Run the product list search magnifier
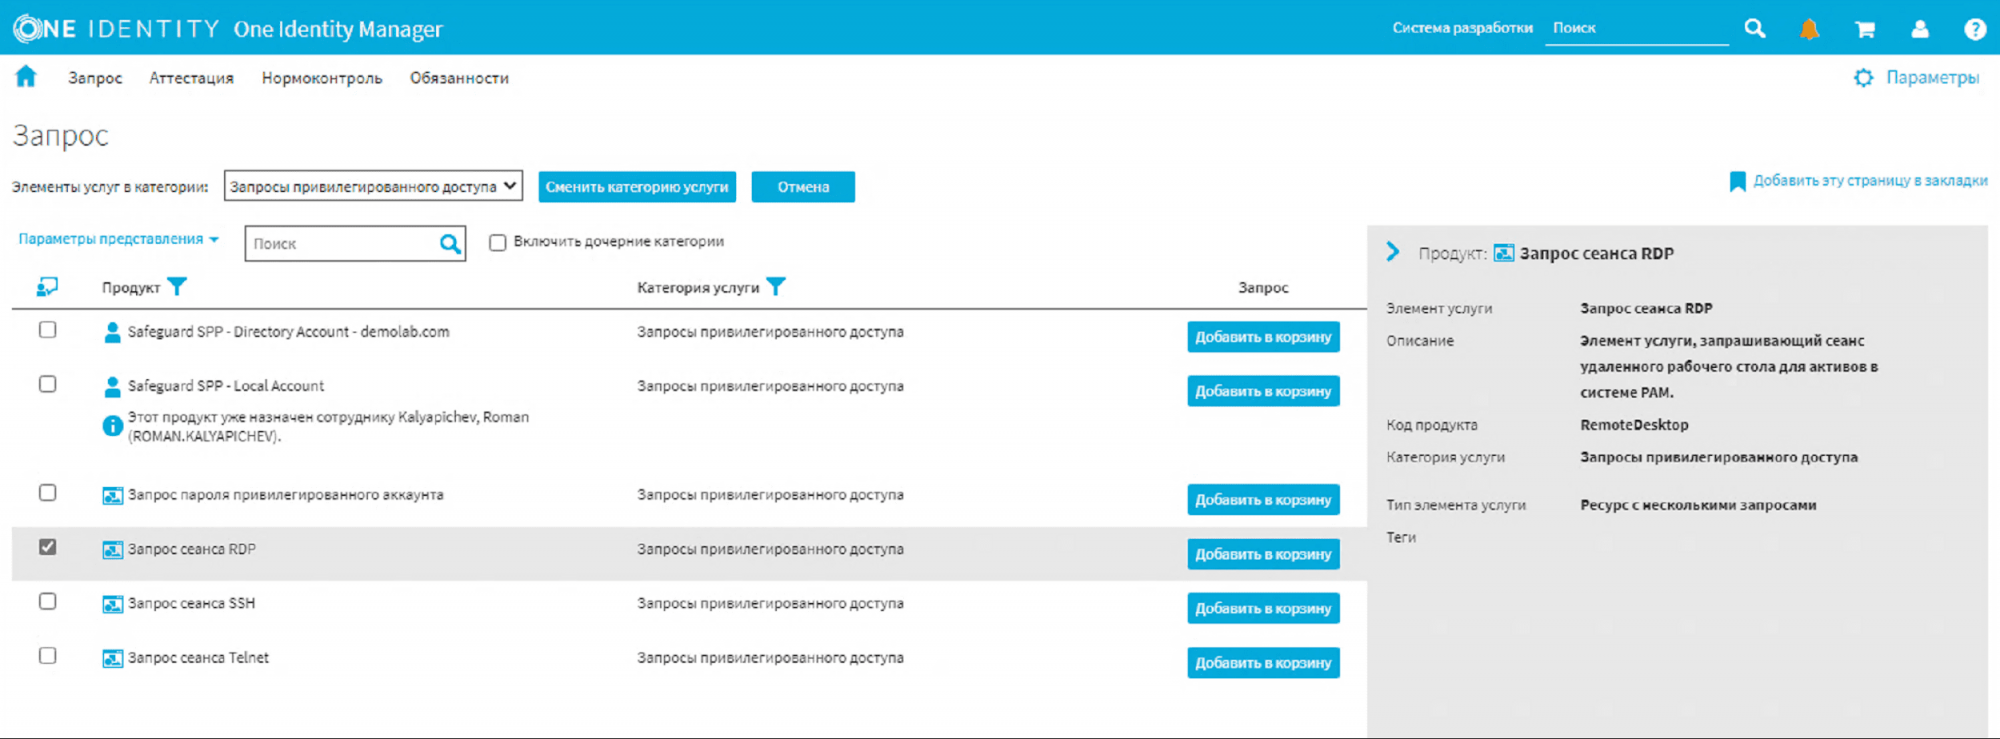 [450, 243]
